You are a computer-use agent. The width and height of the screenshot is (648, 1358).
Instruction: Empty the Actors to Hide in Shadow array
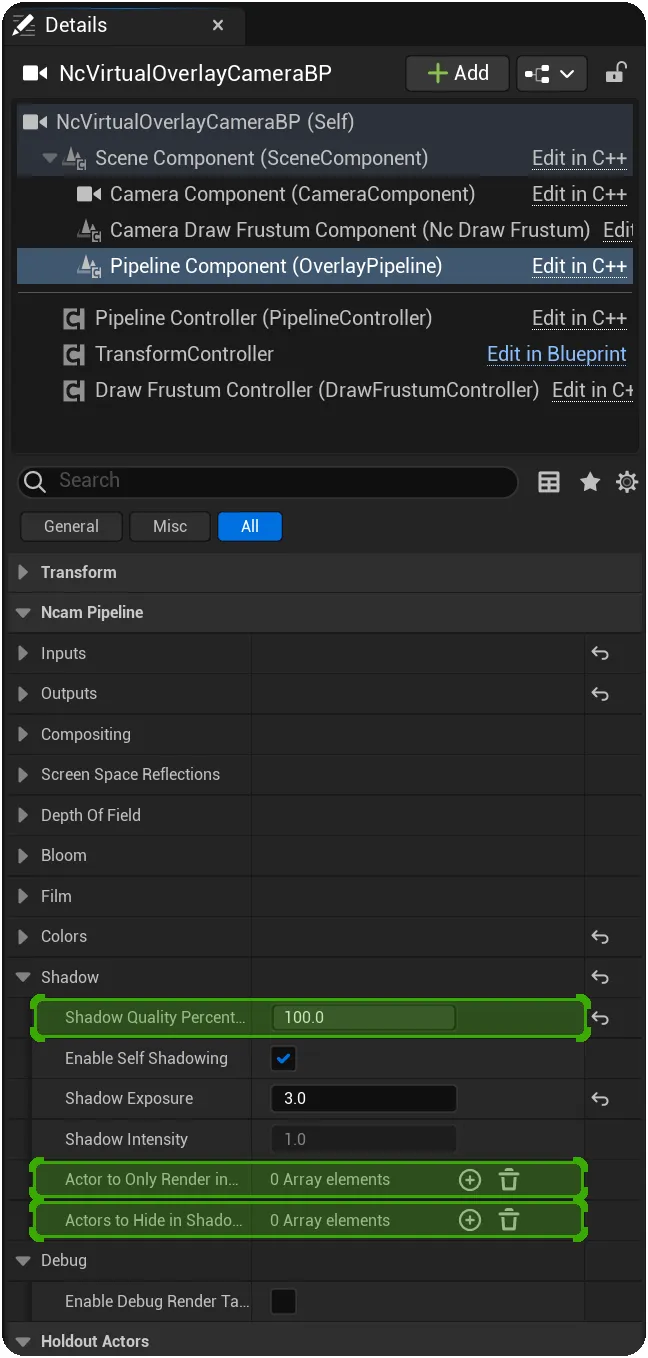509,1220
